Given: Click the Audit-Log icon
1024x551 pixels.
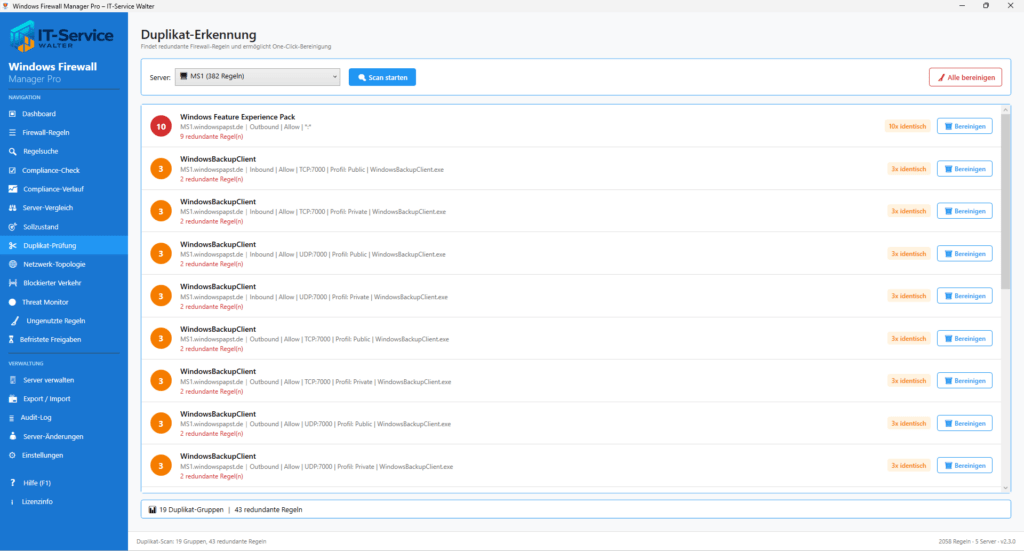Looking at the screenshot, I should (11, 418).
